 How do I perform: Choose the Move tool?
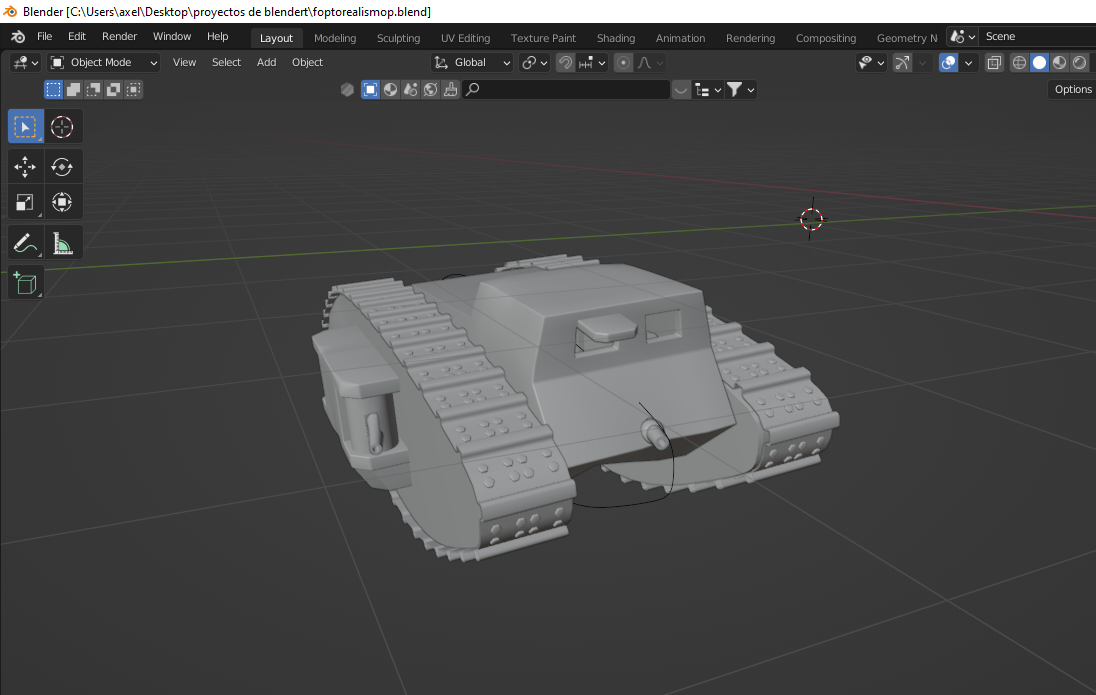pos(25,166)
